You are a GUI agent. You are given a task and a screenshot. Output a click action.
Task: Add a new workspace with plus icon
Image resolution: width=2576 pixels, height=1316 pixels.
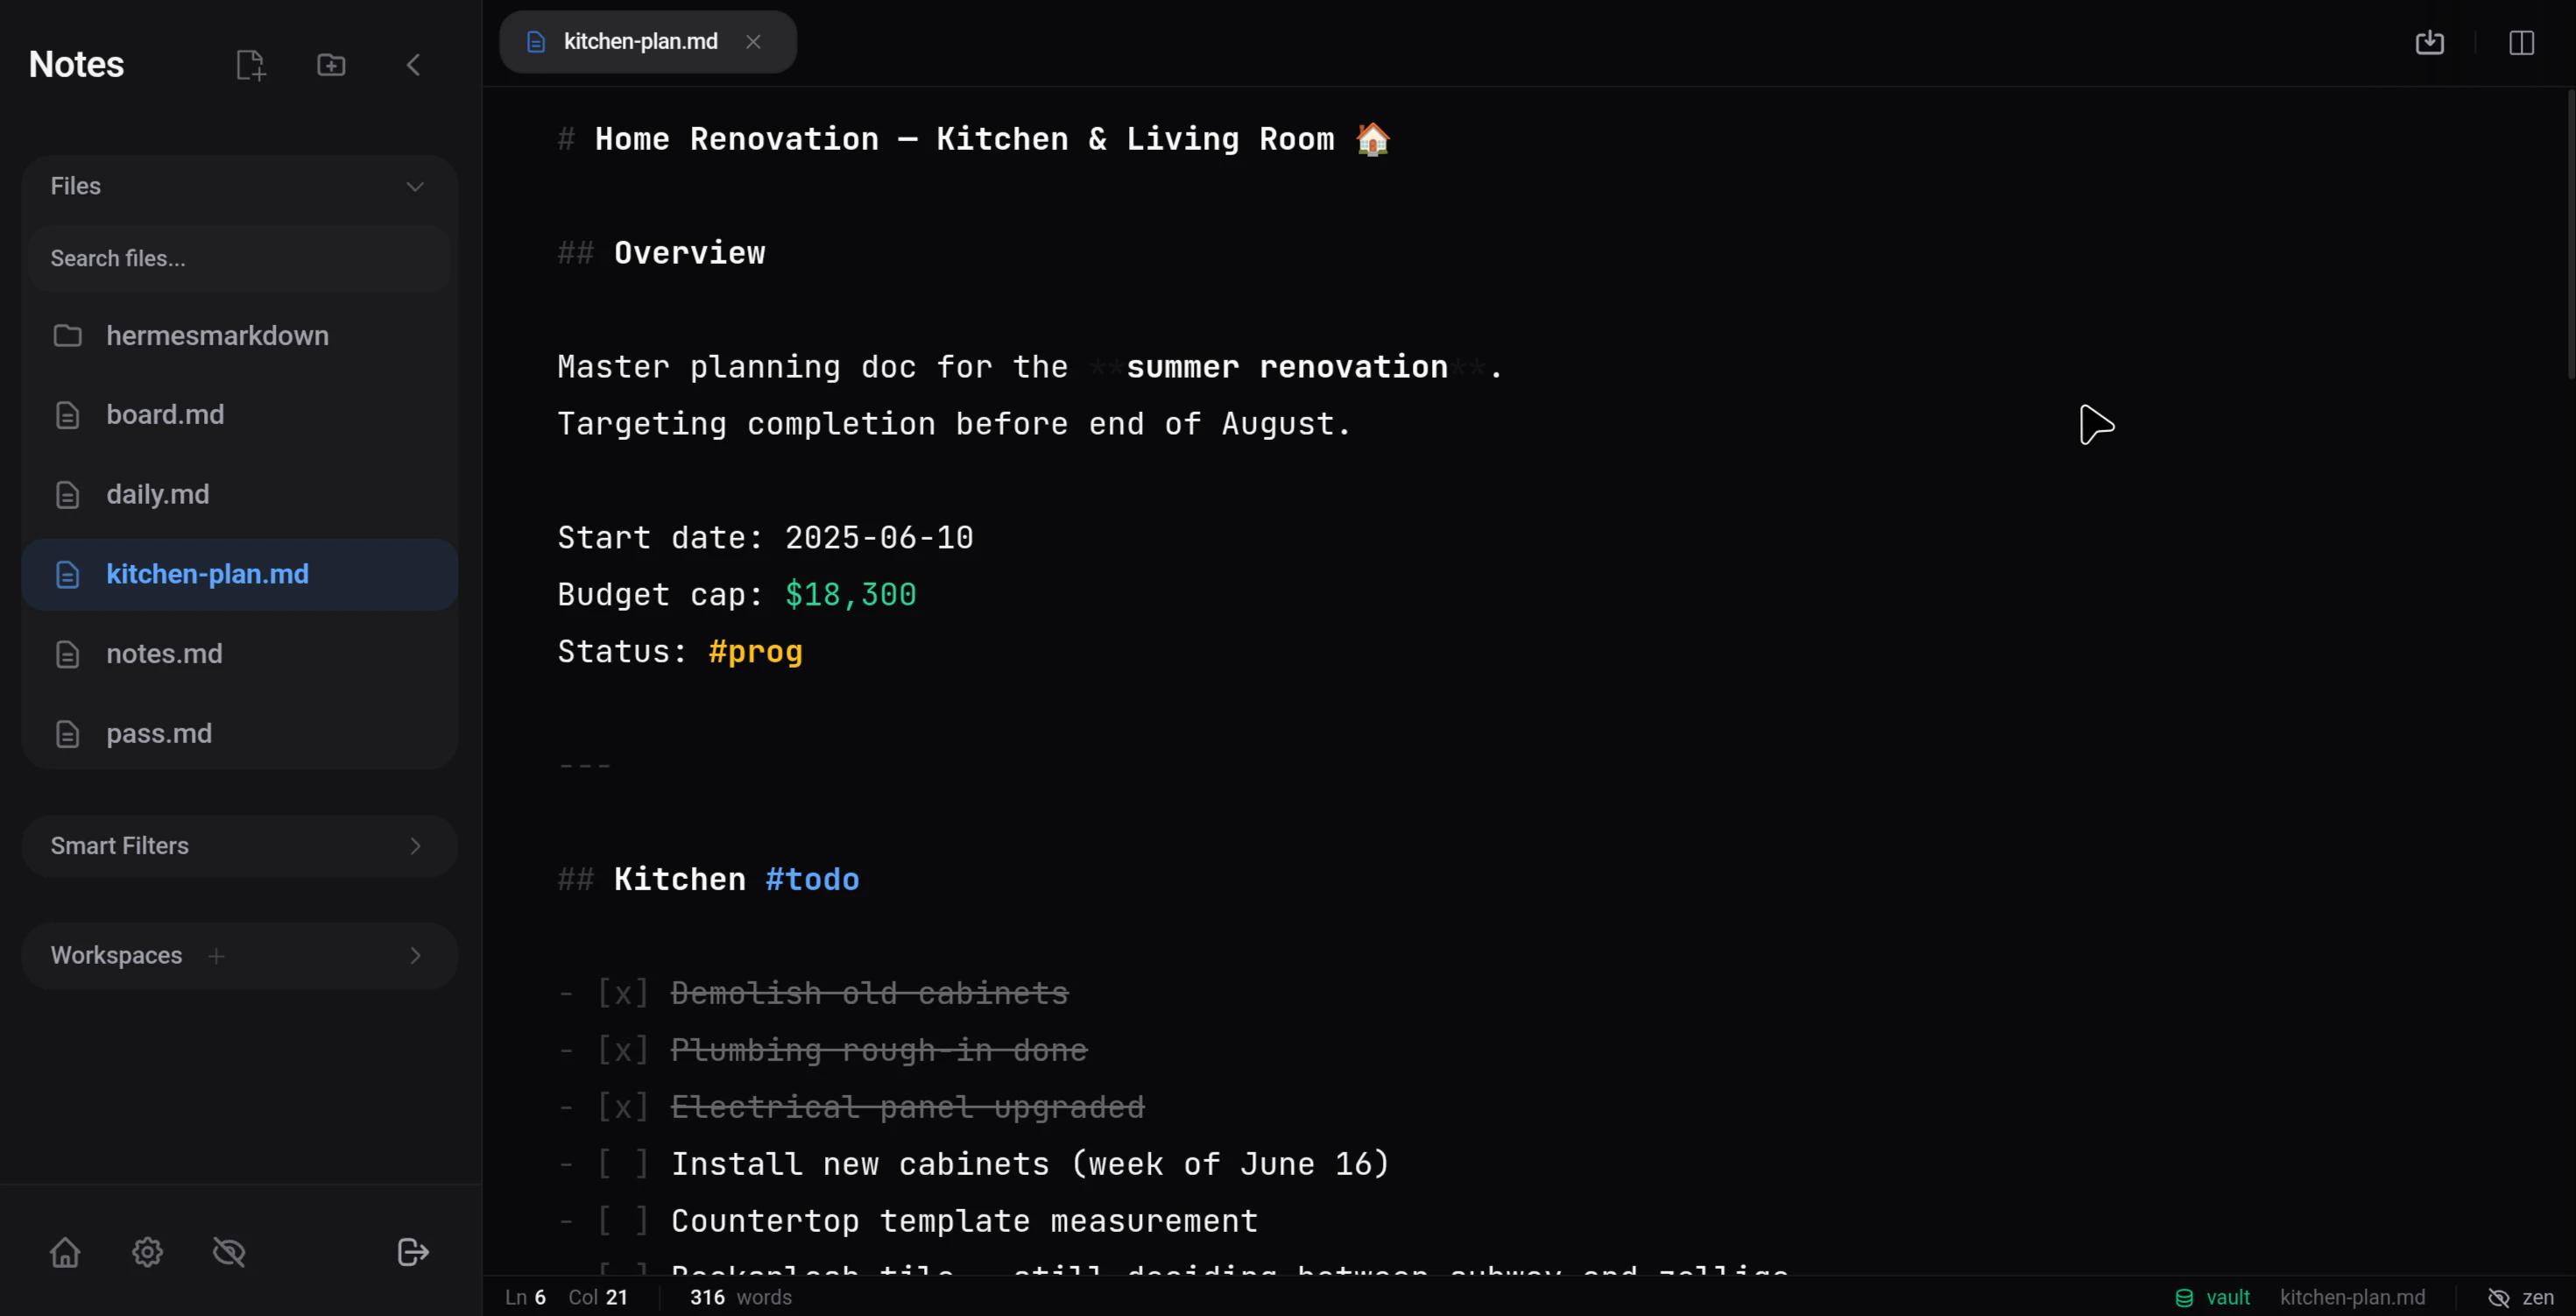pos(216,956)
